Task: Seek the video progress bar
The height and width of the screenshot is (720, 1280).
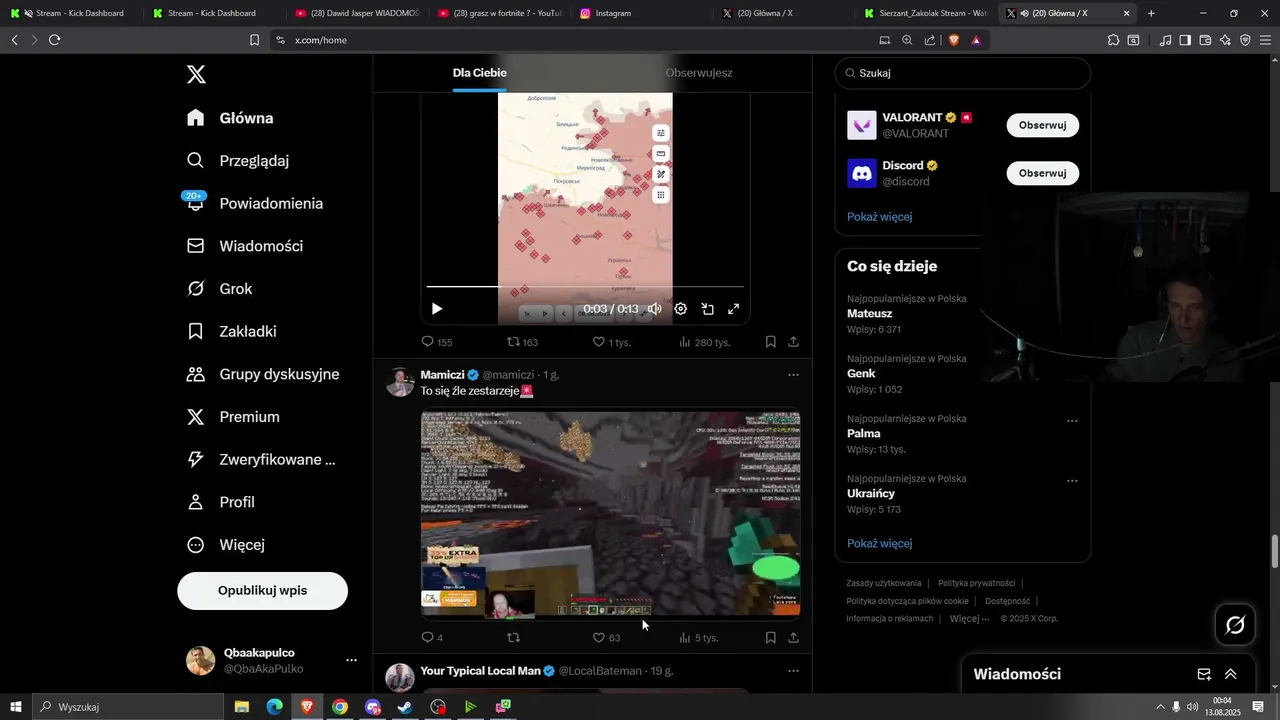Action: 585,287
